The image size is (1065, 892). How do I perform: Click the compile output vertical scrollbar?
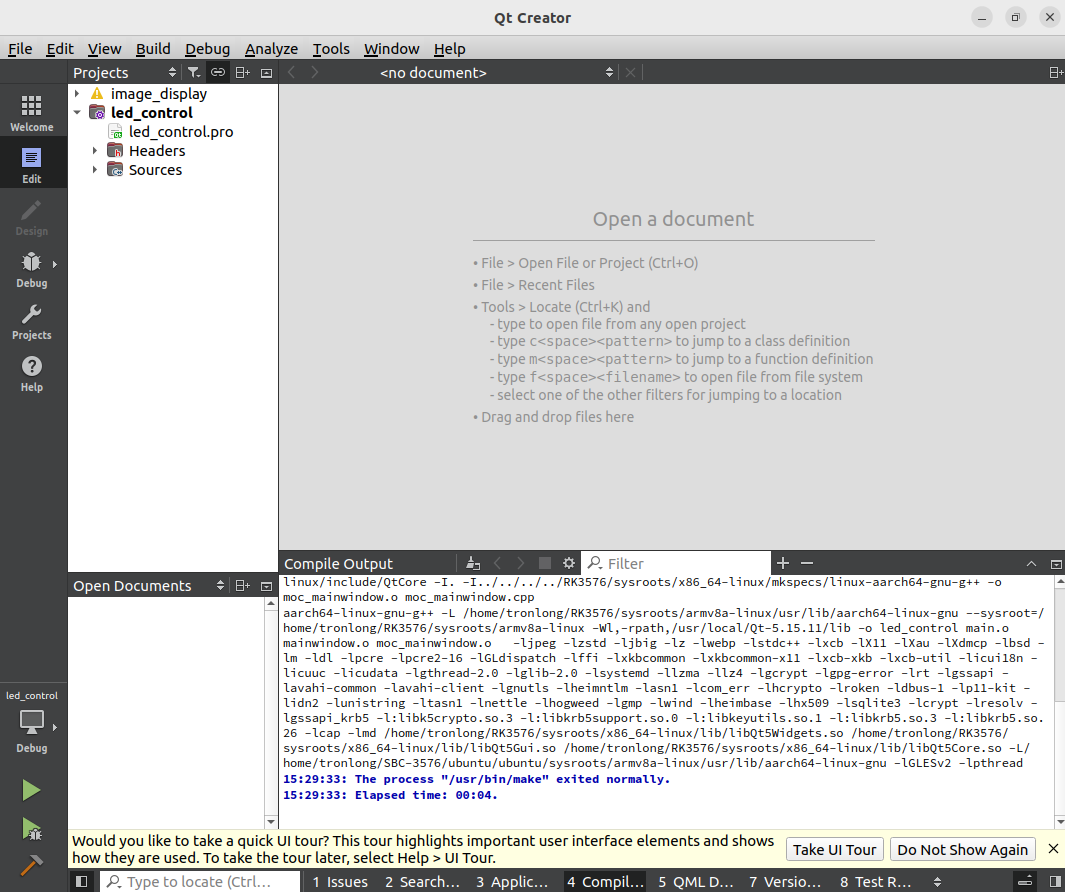coord(1059,702)
